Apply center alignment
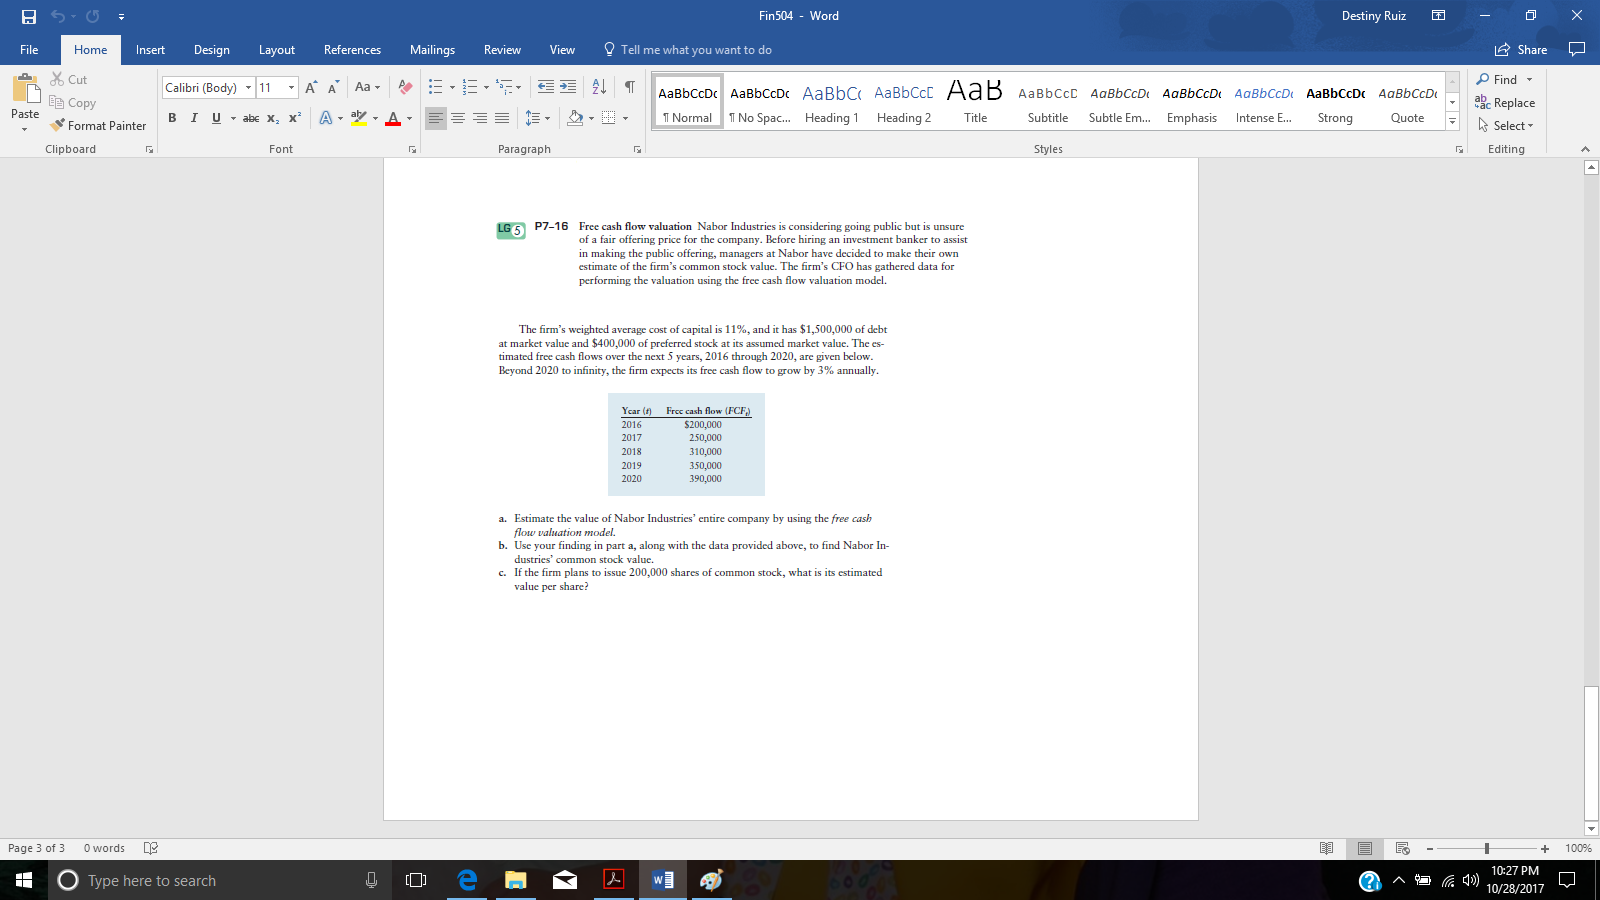The height and width of the screenshot is (900, 1600). click(x=458, y=118)
